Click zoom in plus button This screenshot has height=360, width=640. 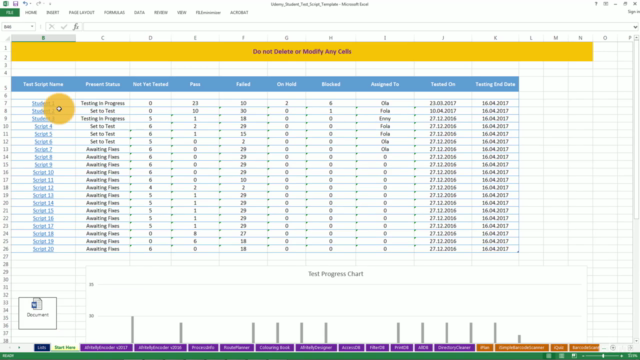pyautogui.click(x=622, y=356)
